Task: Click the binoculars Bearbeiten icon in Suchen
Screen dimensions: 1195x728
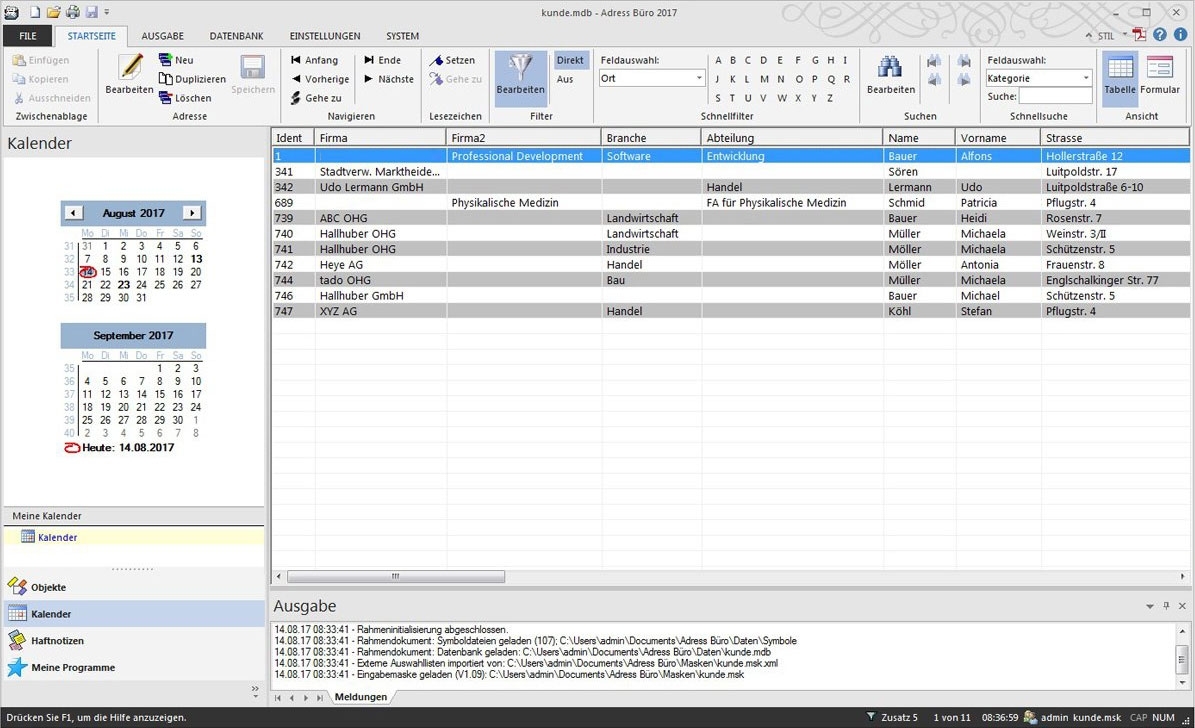Action: pyautogui.click(x=890, y=68)
